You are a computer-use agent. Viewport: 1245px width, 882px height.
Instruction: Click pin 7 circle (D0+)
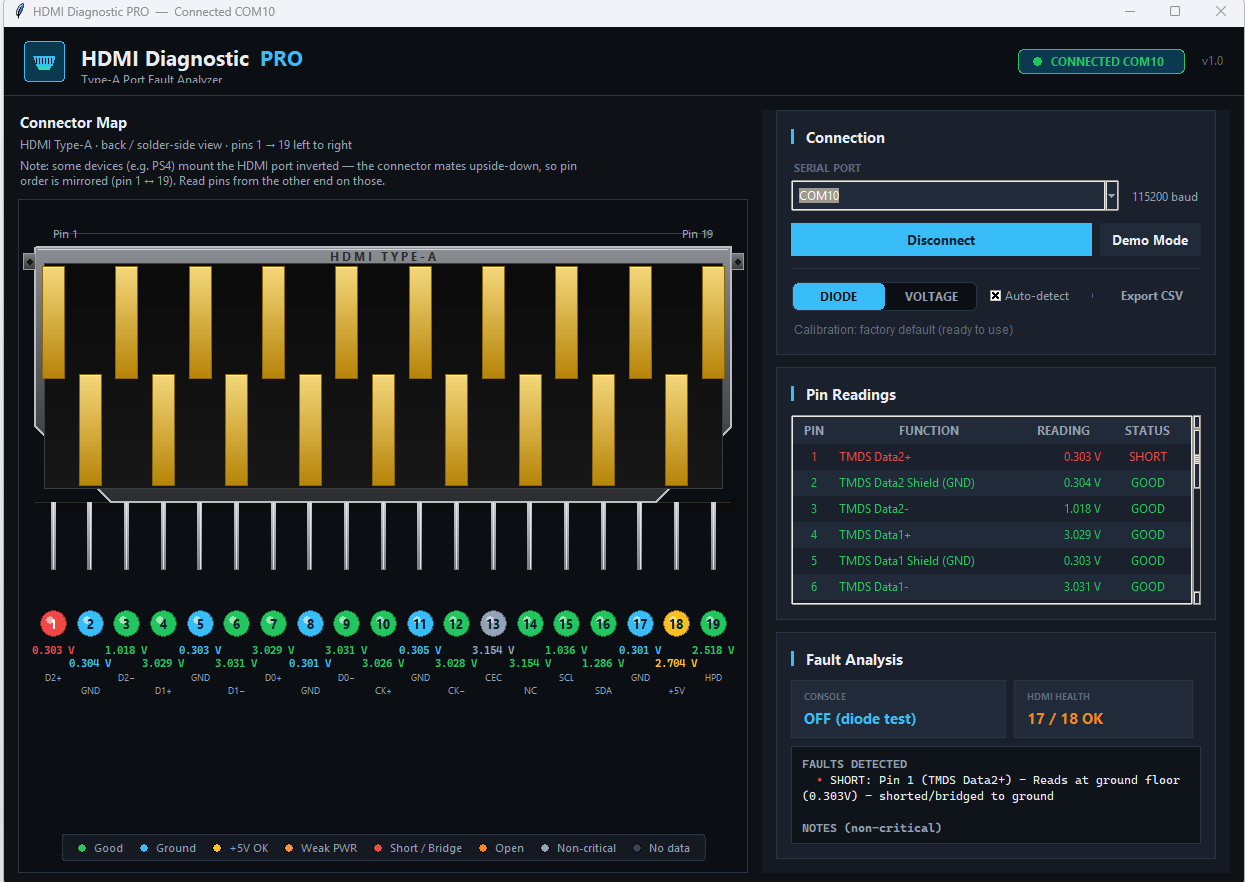tap(273, 624)
